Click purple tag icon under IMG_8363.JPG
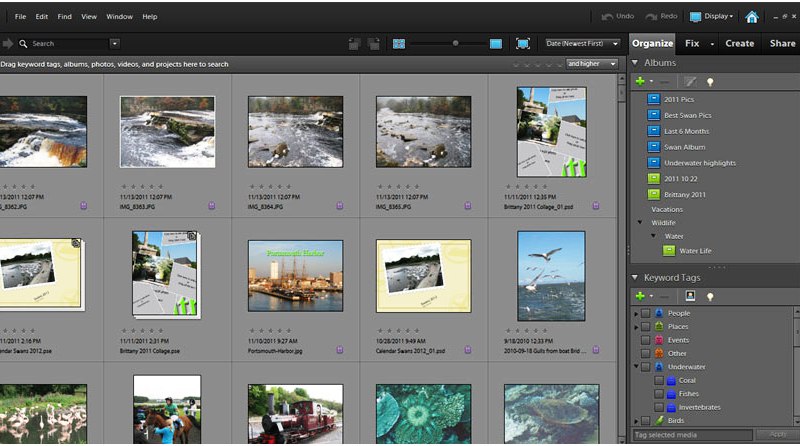 [212, 206]
